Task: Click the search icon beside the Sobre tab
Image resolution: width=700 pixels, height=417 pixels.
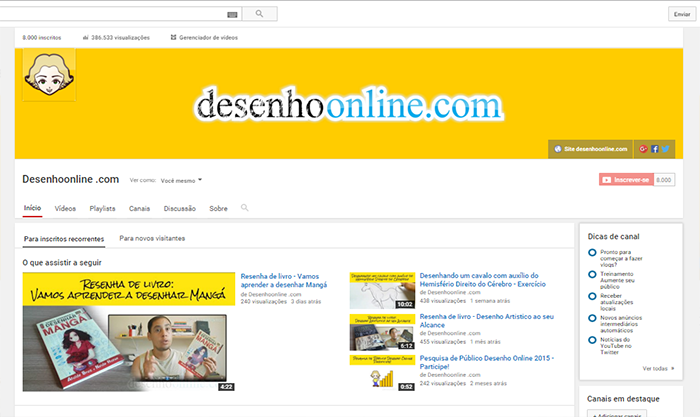Action: pos(244,208)
